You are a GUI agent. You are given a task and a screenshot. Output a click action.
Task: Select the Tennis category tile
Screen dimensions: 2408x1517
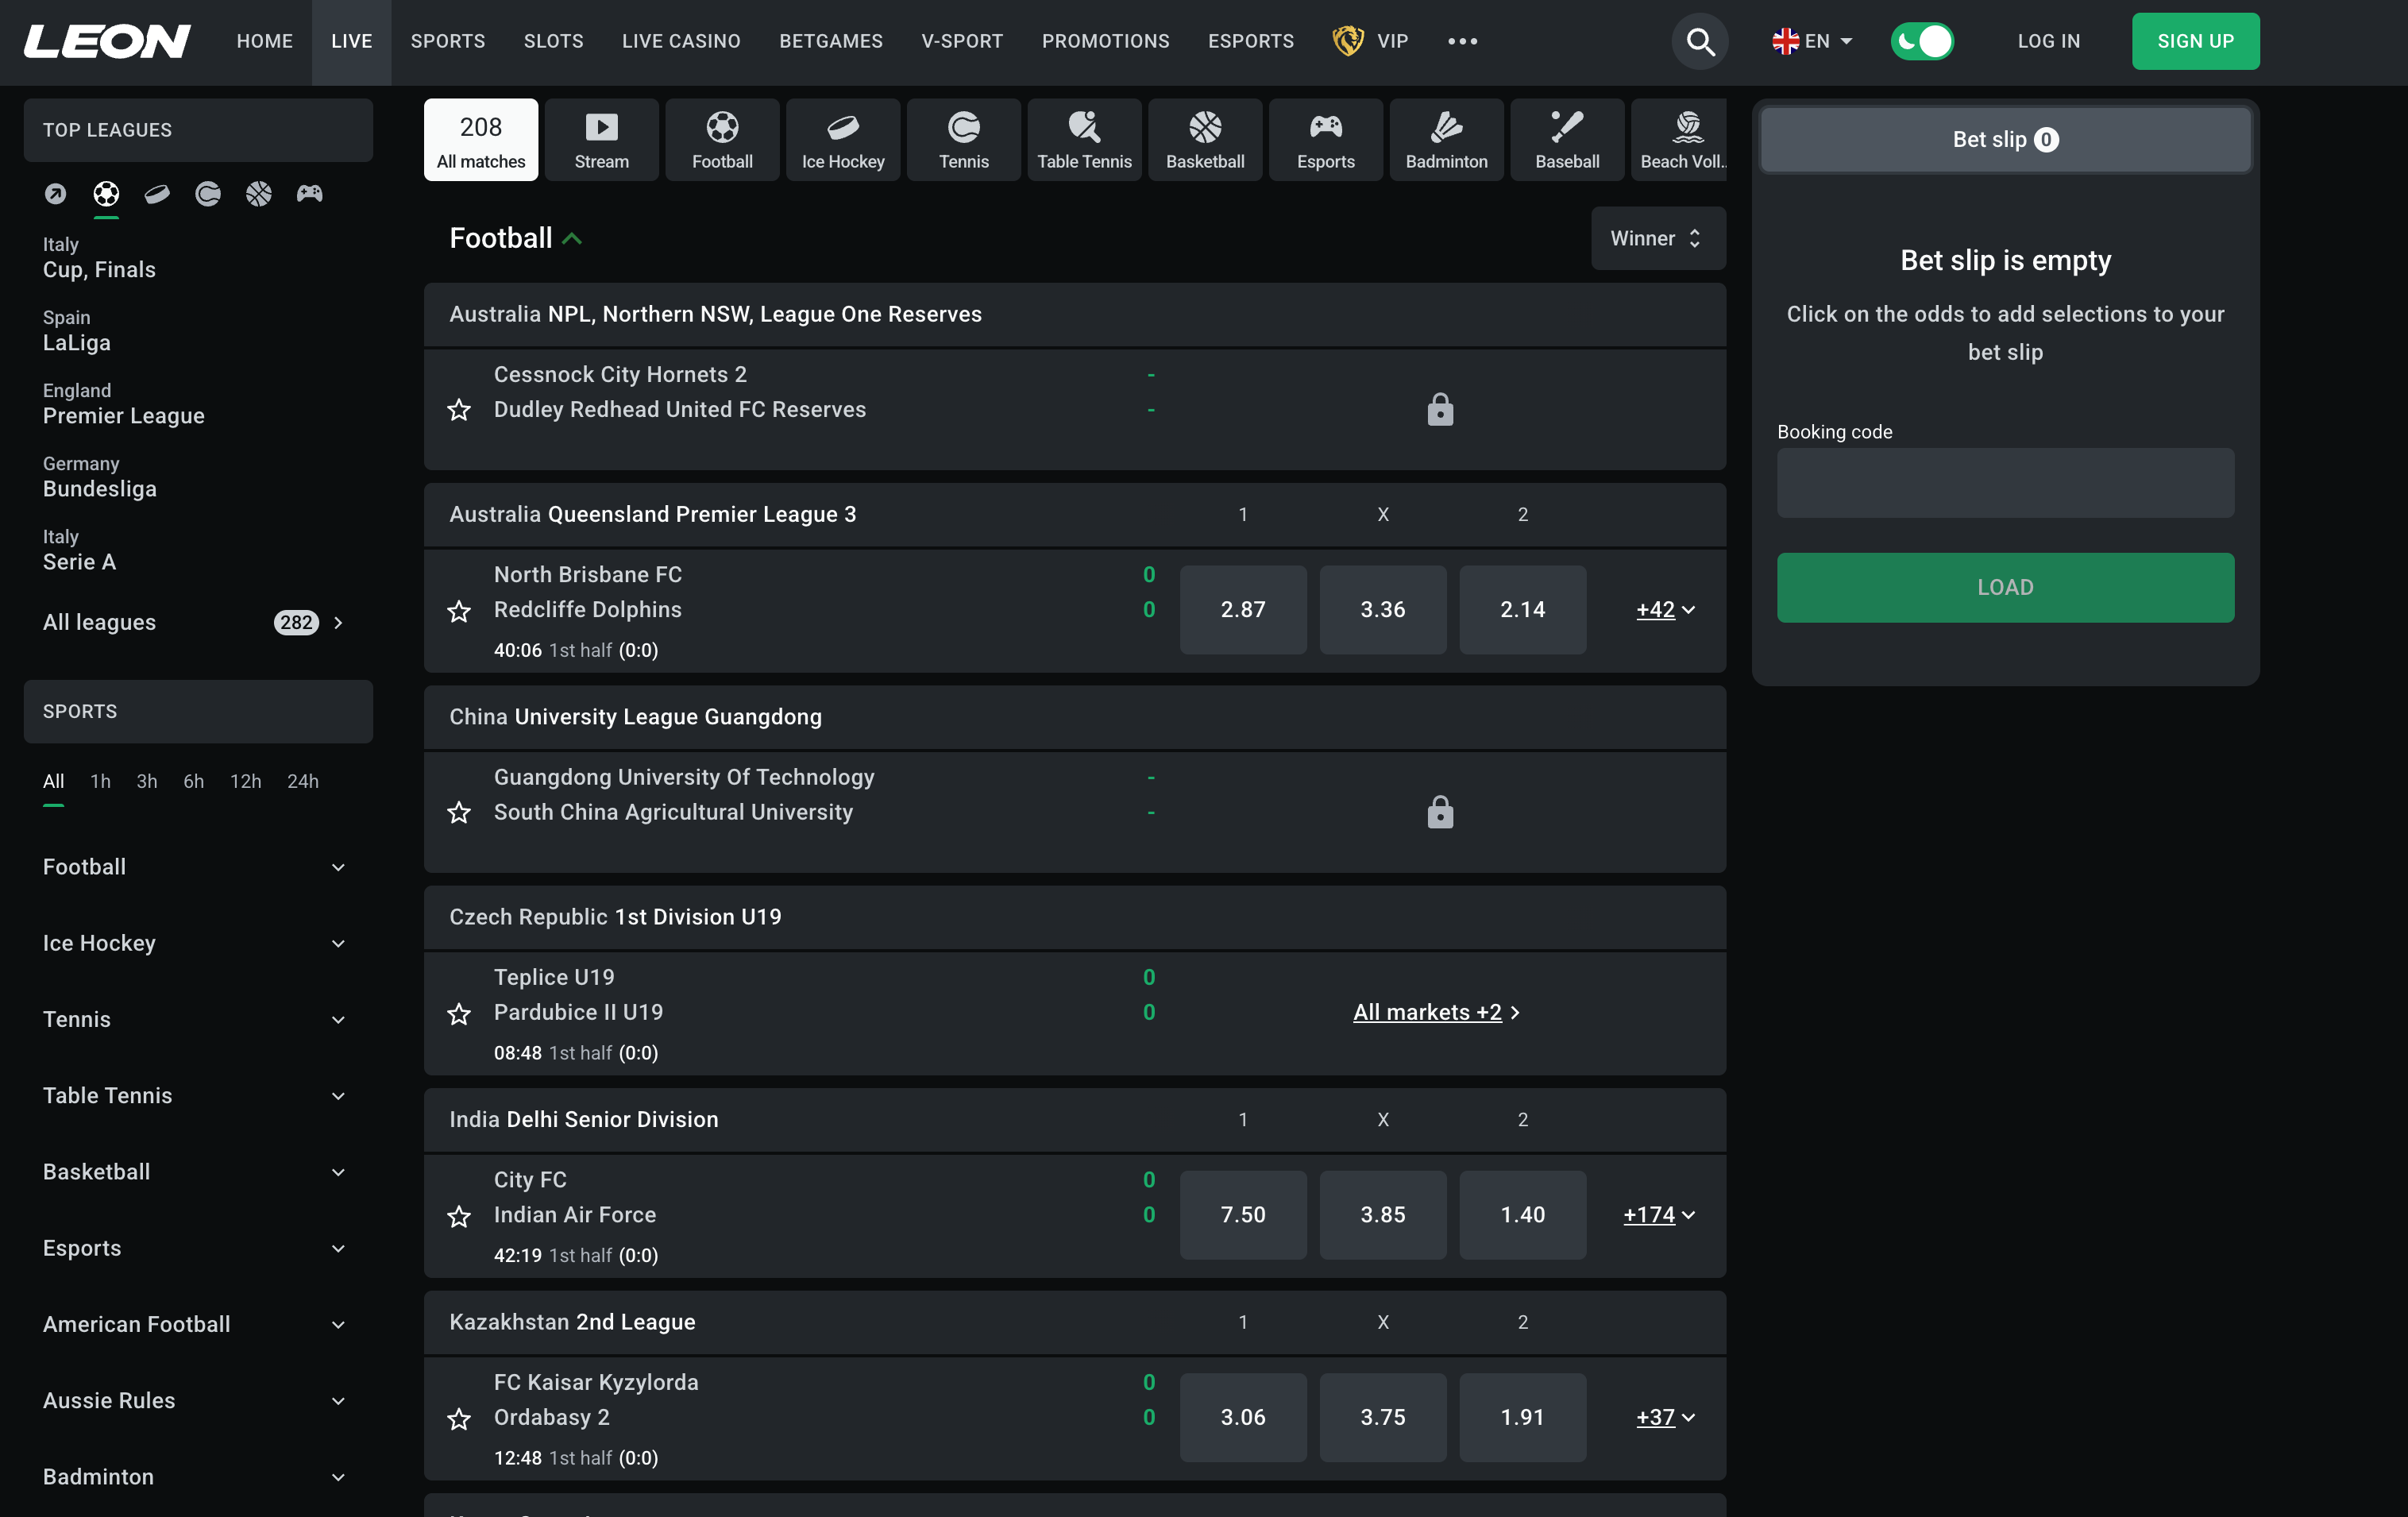coord(963,139)
